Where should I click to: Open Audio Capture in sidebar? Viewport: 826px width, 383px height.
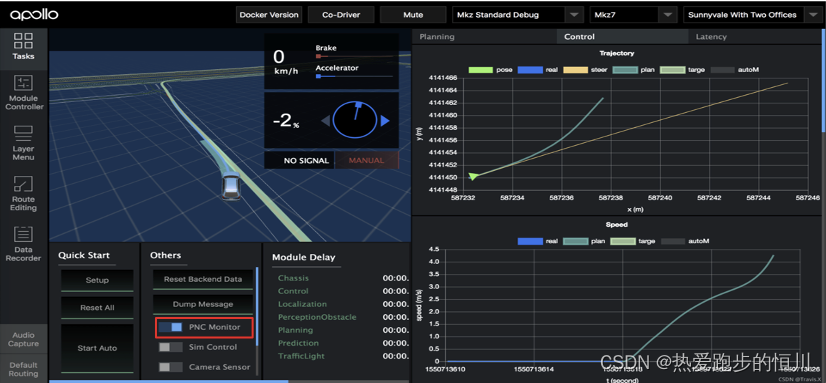(x=23, y=339)
